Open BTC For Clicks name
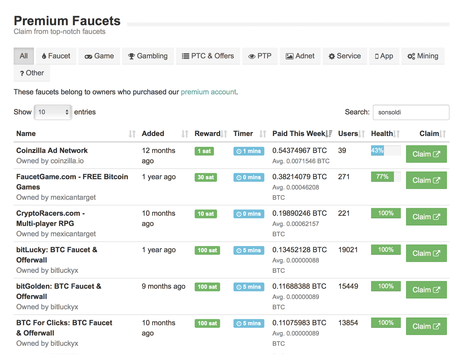Viewport: 459px width, 362px height. tap(64, 328)
